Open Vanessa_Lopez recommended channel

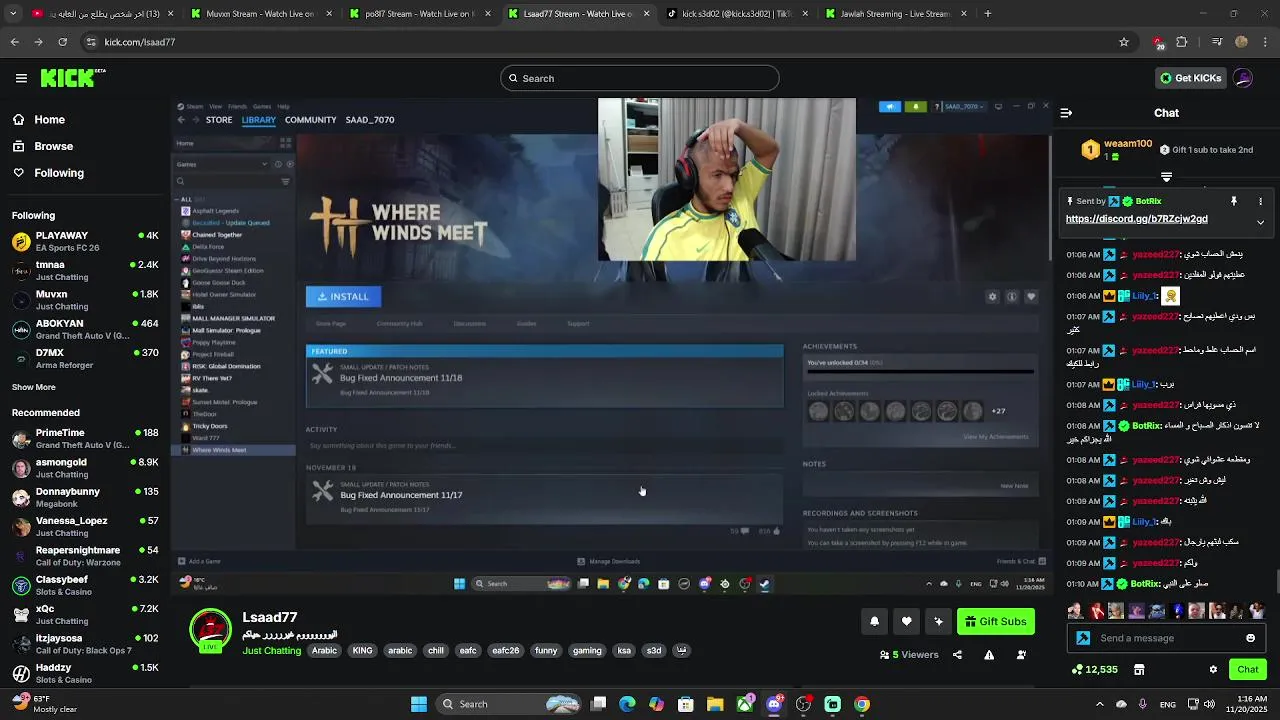tap(85, 526)
